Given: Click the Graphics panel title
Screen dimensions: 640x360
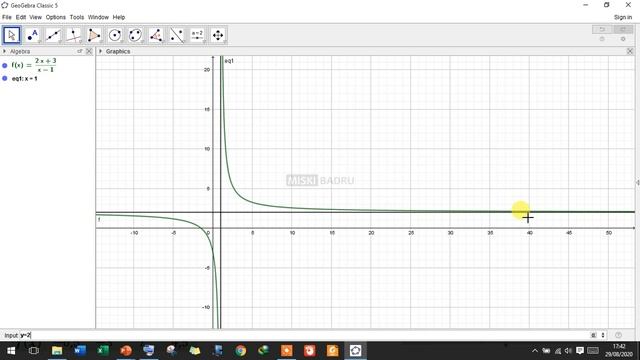Looking at the screenshot, I should (118, 51).
